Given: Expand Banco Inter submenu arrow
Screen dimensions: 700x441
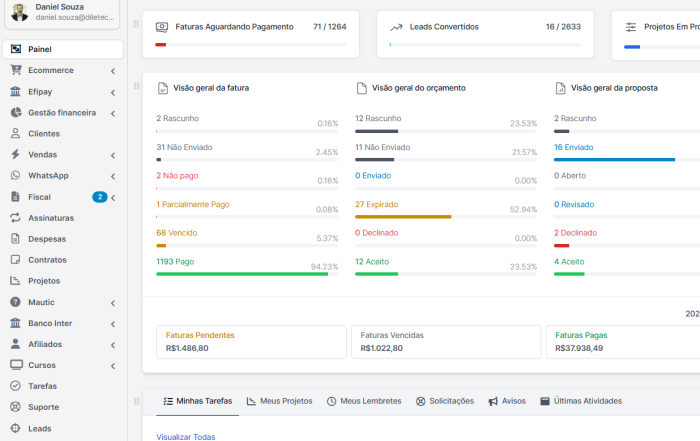Looking at the screenshot, I should [113, 324].
